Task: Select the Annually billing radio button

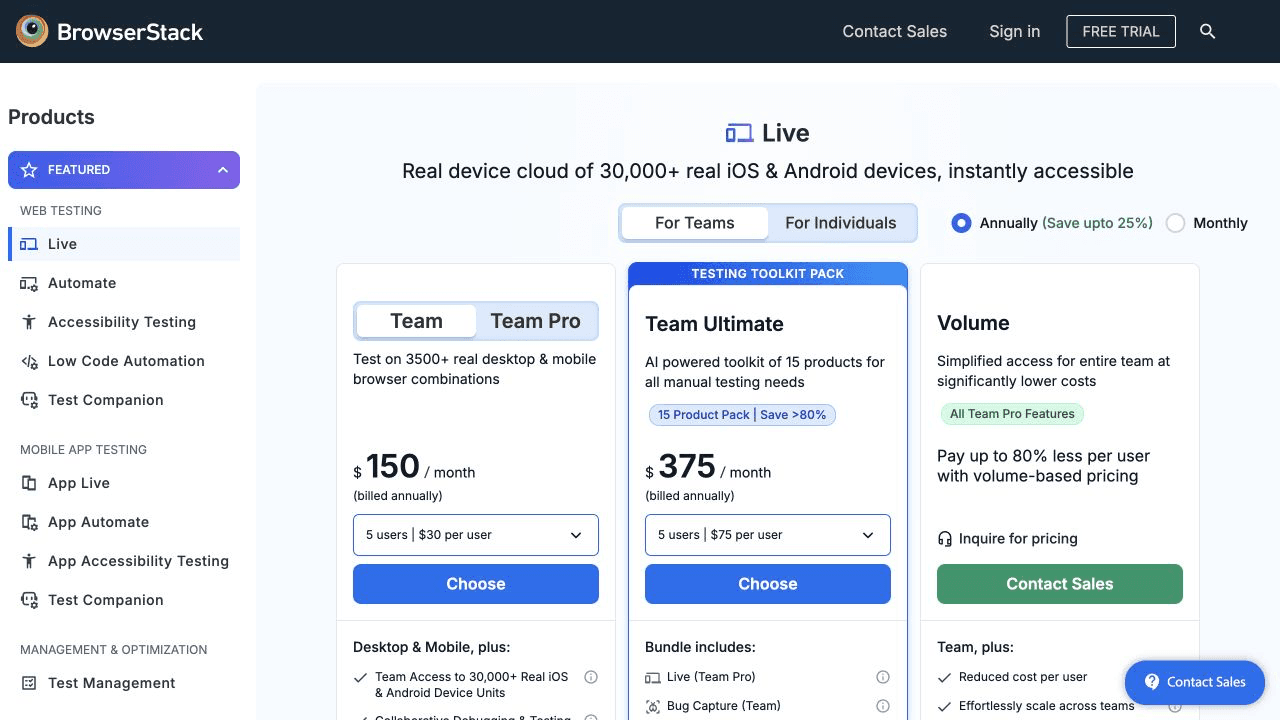Action: coord(961,223)
